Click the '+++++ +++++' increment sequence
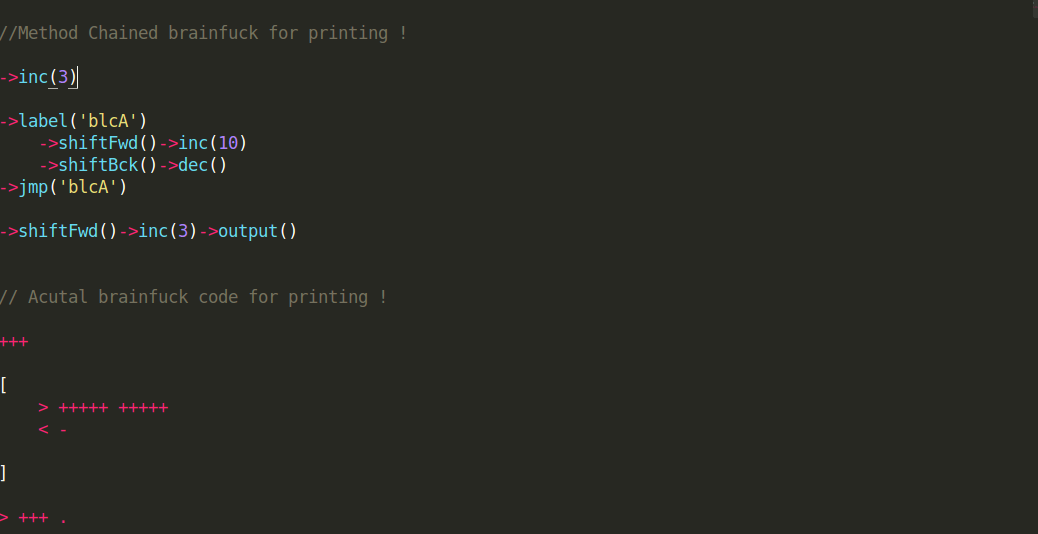Image resolution: width=1038 pixels, height=534 pixels. click(113, 408)
